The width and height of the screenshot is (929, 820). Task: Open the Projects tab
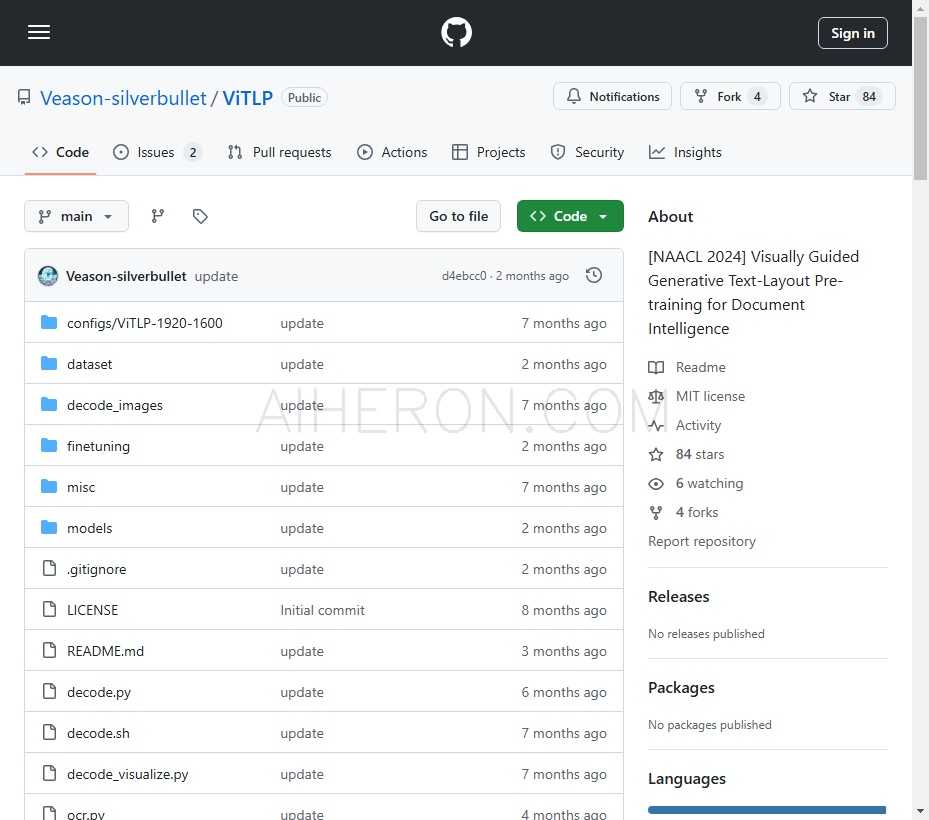coord(489,152)
